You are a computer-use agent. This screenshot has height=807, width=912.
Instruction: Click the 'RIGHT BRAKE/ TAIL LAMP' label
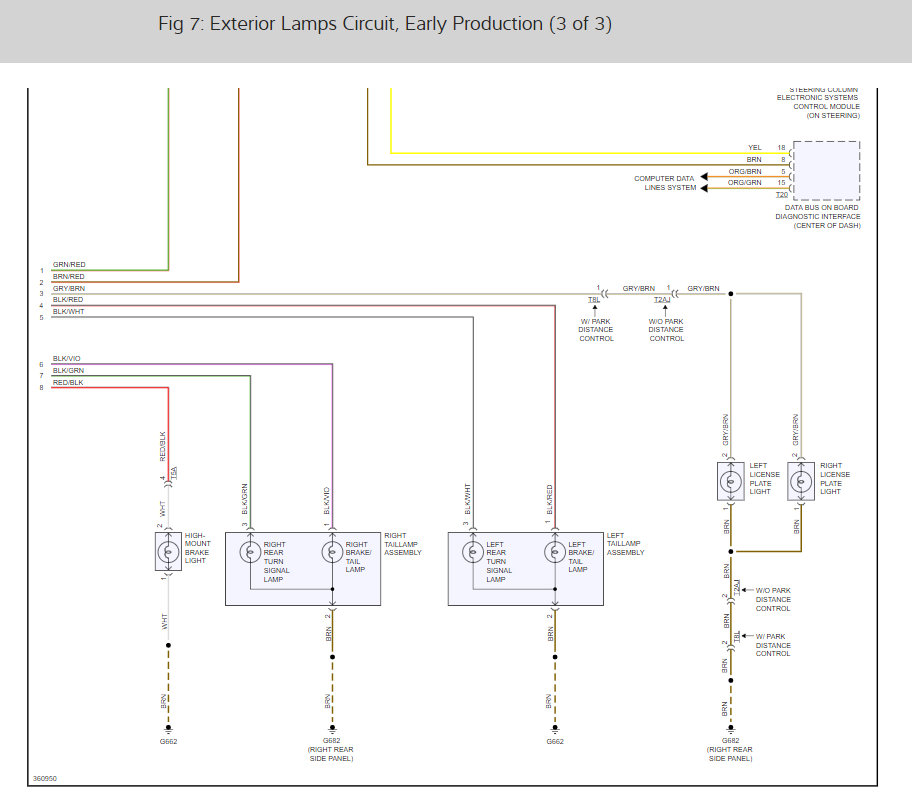[358, 557]
